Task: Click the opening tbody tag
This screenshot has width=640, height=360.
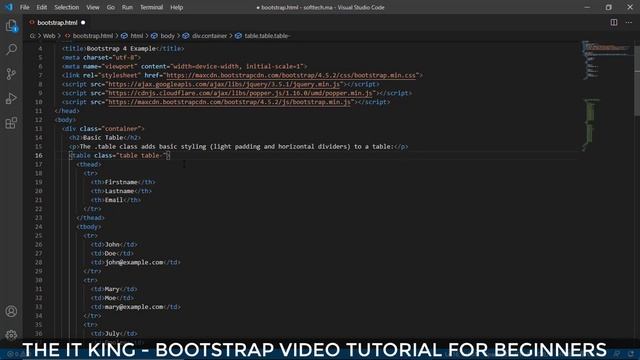Action: click(x=89, y=227)
